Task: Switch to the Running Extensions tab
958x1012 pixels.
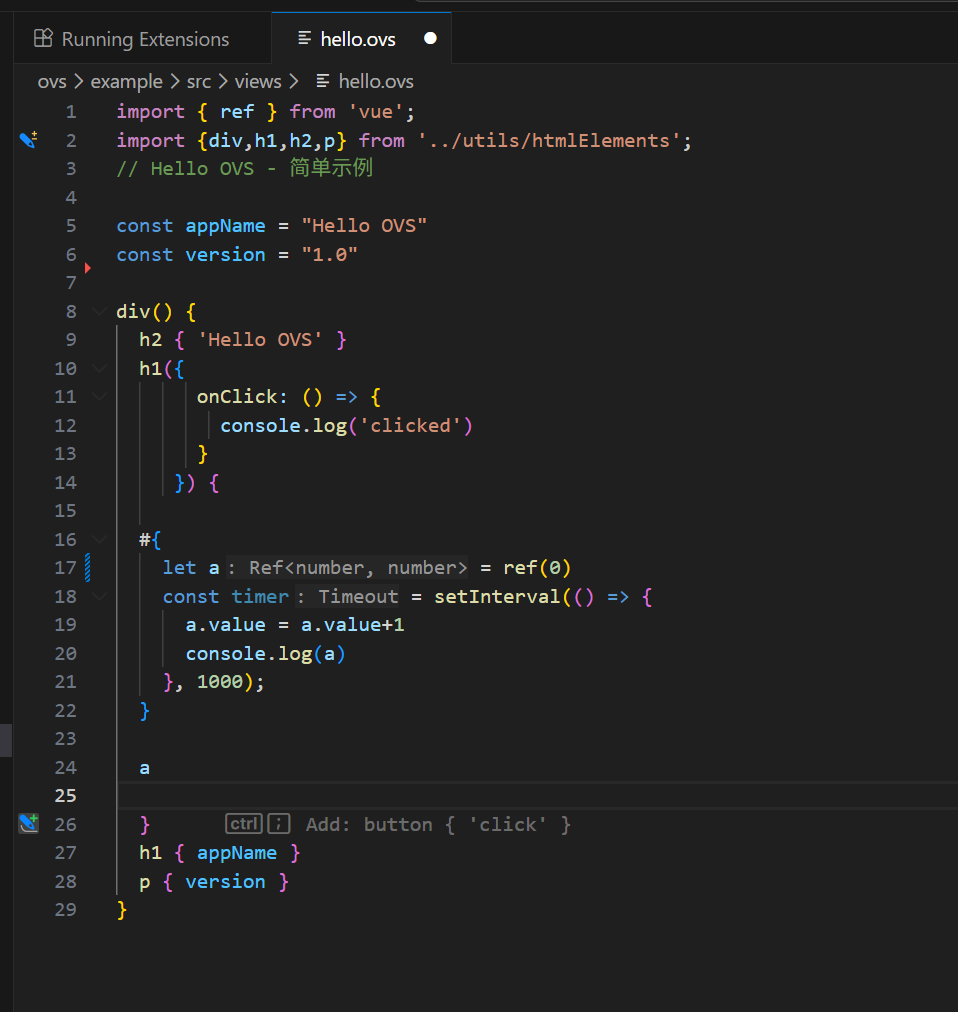Action: pyautogui.click(x=145, y=39)
